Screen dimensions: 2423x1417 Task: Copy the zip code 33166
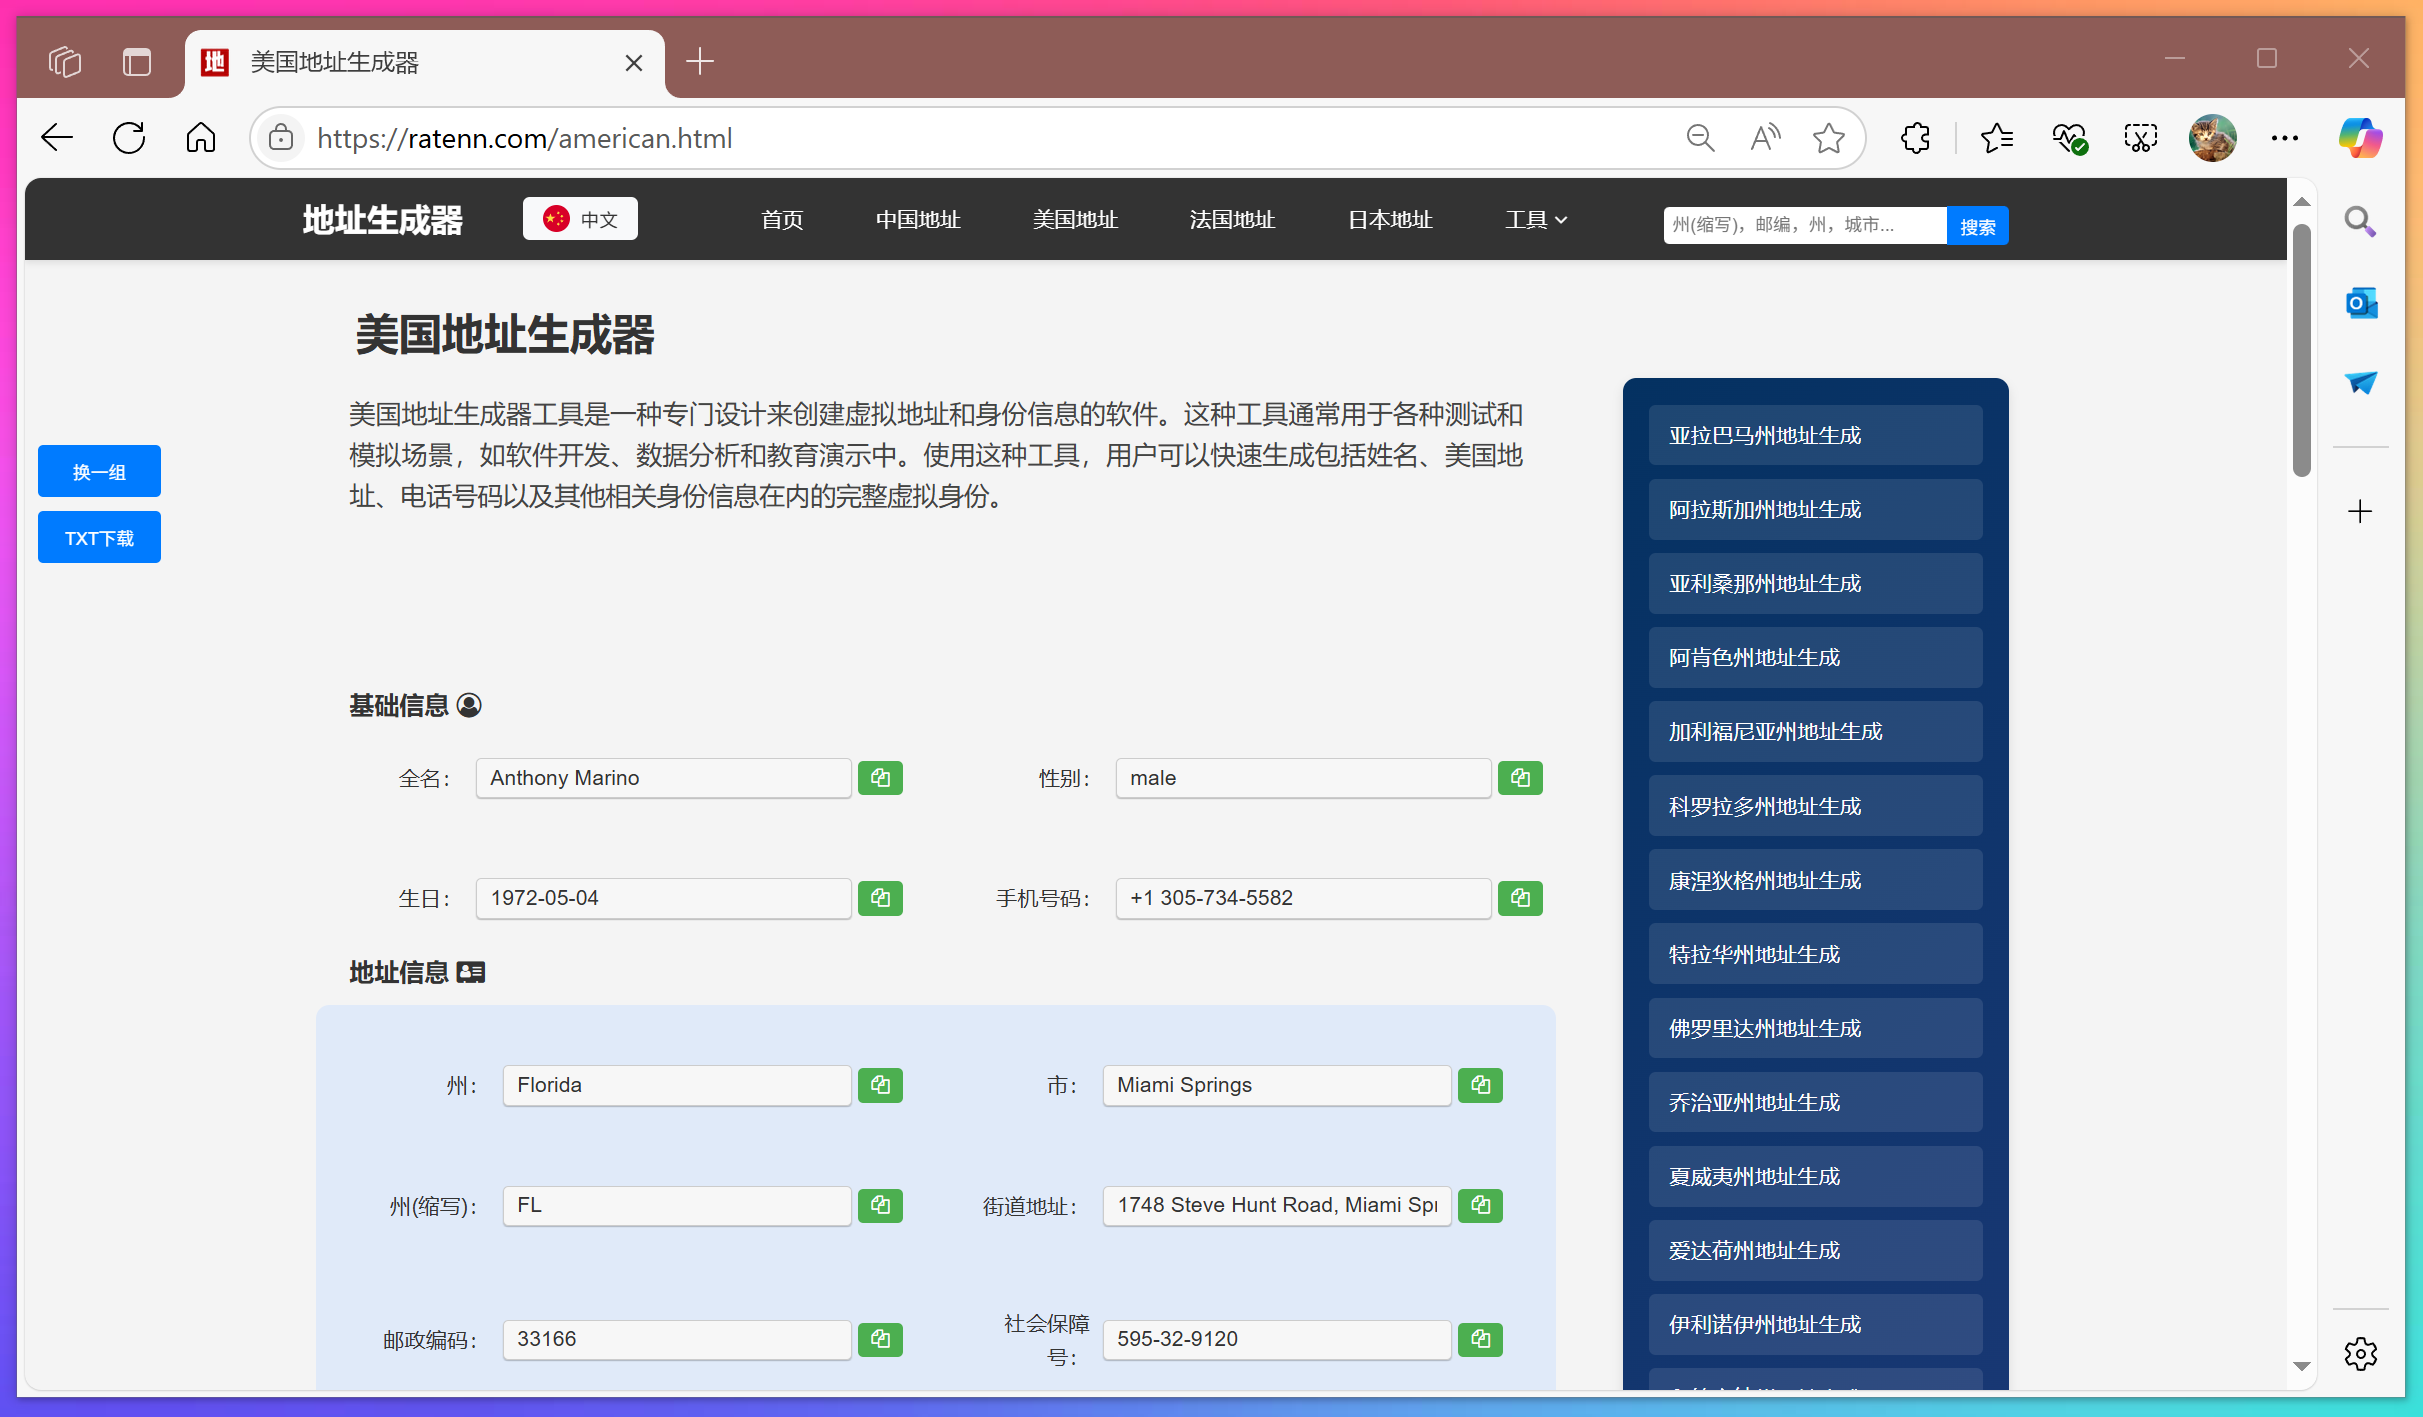click(880, 1340)
